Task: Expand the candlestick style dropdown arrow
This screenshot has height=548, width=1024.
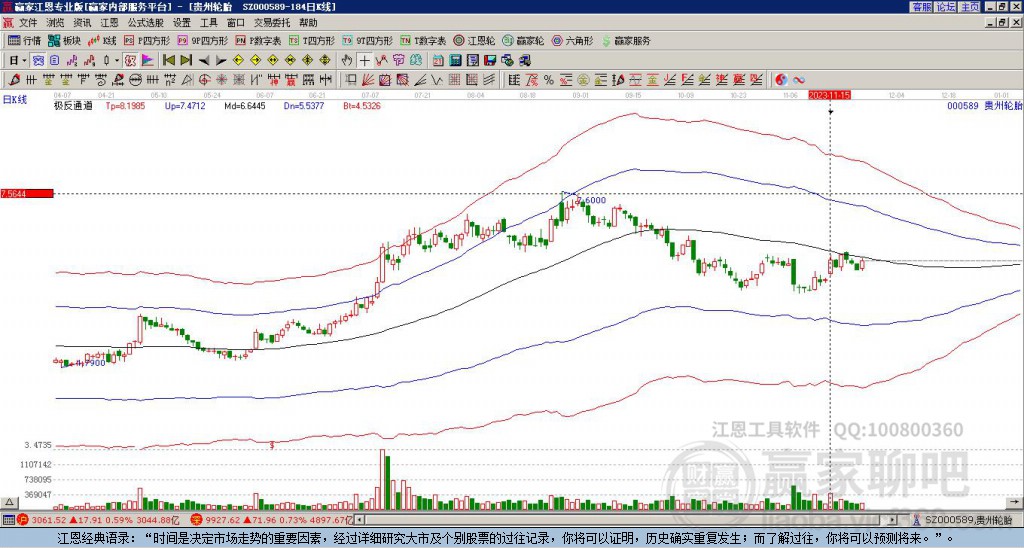Action: pos(117,61)
